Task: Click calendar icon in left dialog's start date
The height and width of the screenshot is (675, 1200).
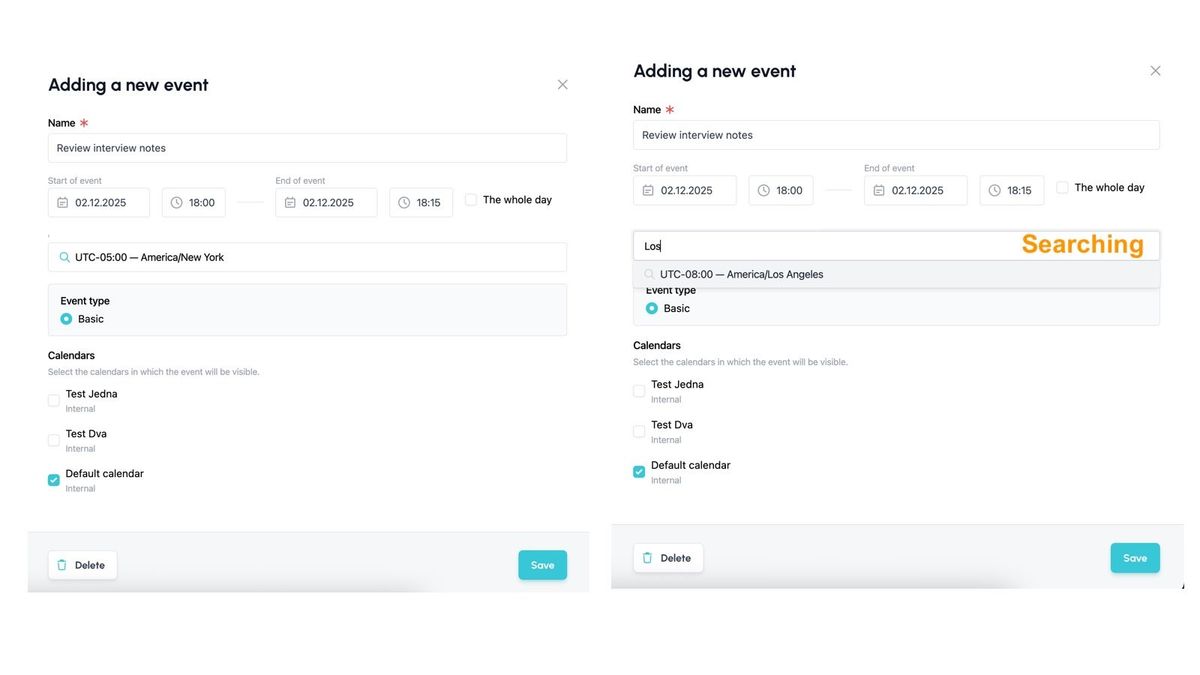Action: click(x=63, y=203)
